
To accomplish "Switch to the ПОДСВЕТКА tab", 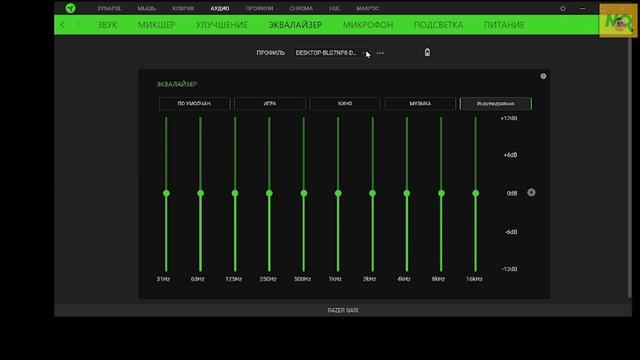I will (438, 25).
